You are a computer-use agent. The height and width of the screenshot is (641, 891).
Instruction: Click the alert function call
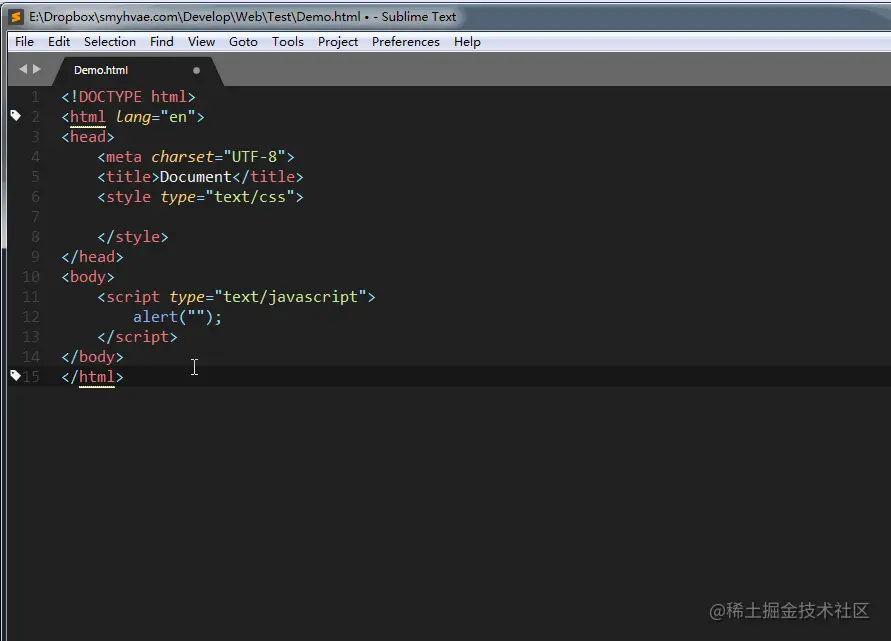point(177,317)
